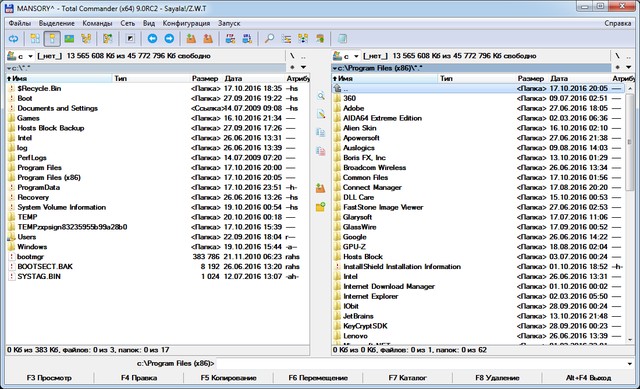Click the left panel root backslash button

pos(292,56)
